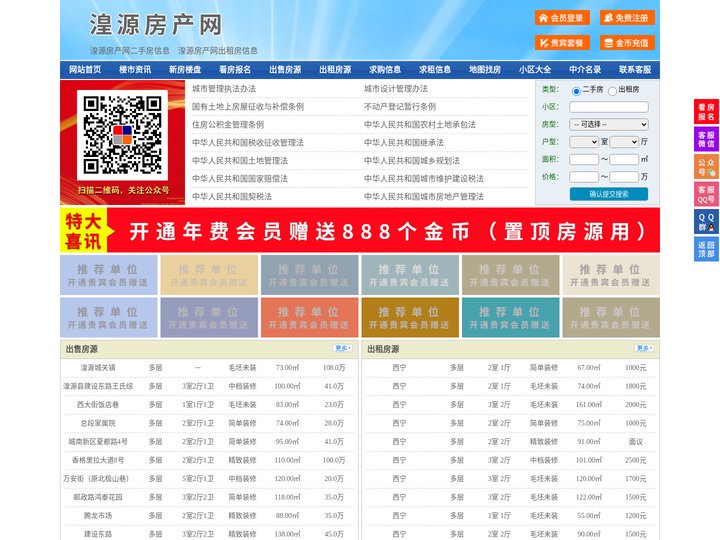
Task: Open the 邮政路鸿泰花园 sale listing
Action: tap(98, 497)
